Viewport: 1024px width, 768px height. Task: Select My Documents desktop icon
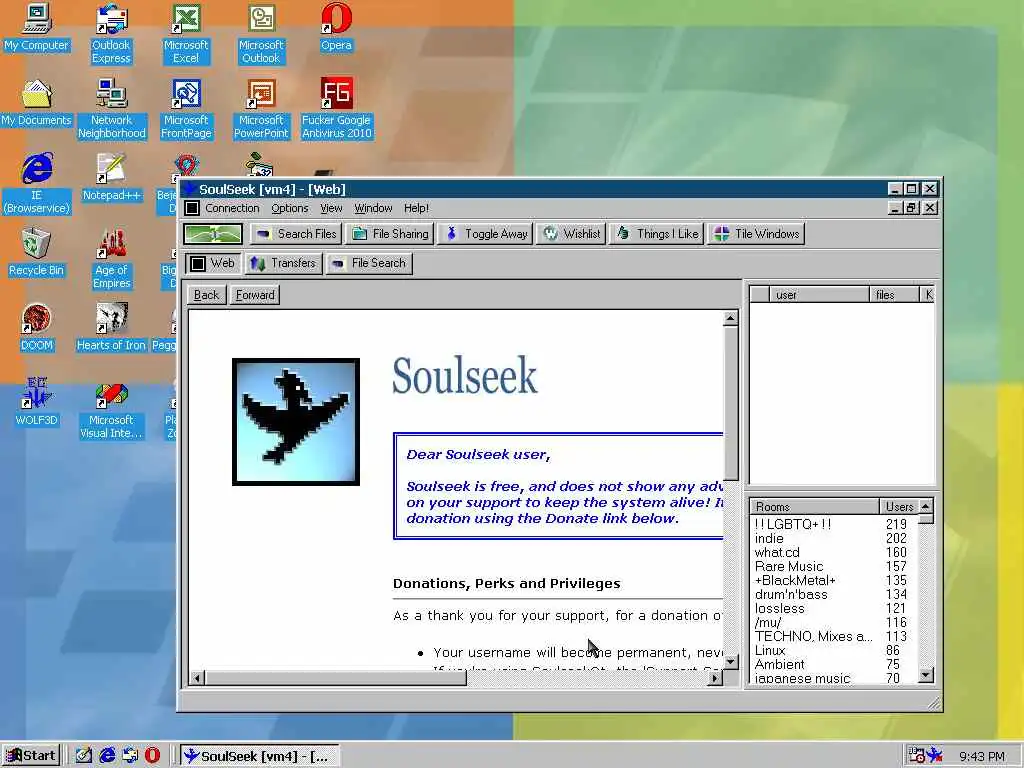[x=37, y=103]
